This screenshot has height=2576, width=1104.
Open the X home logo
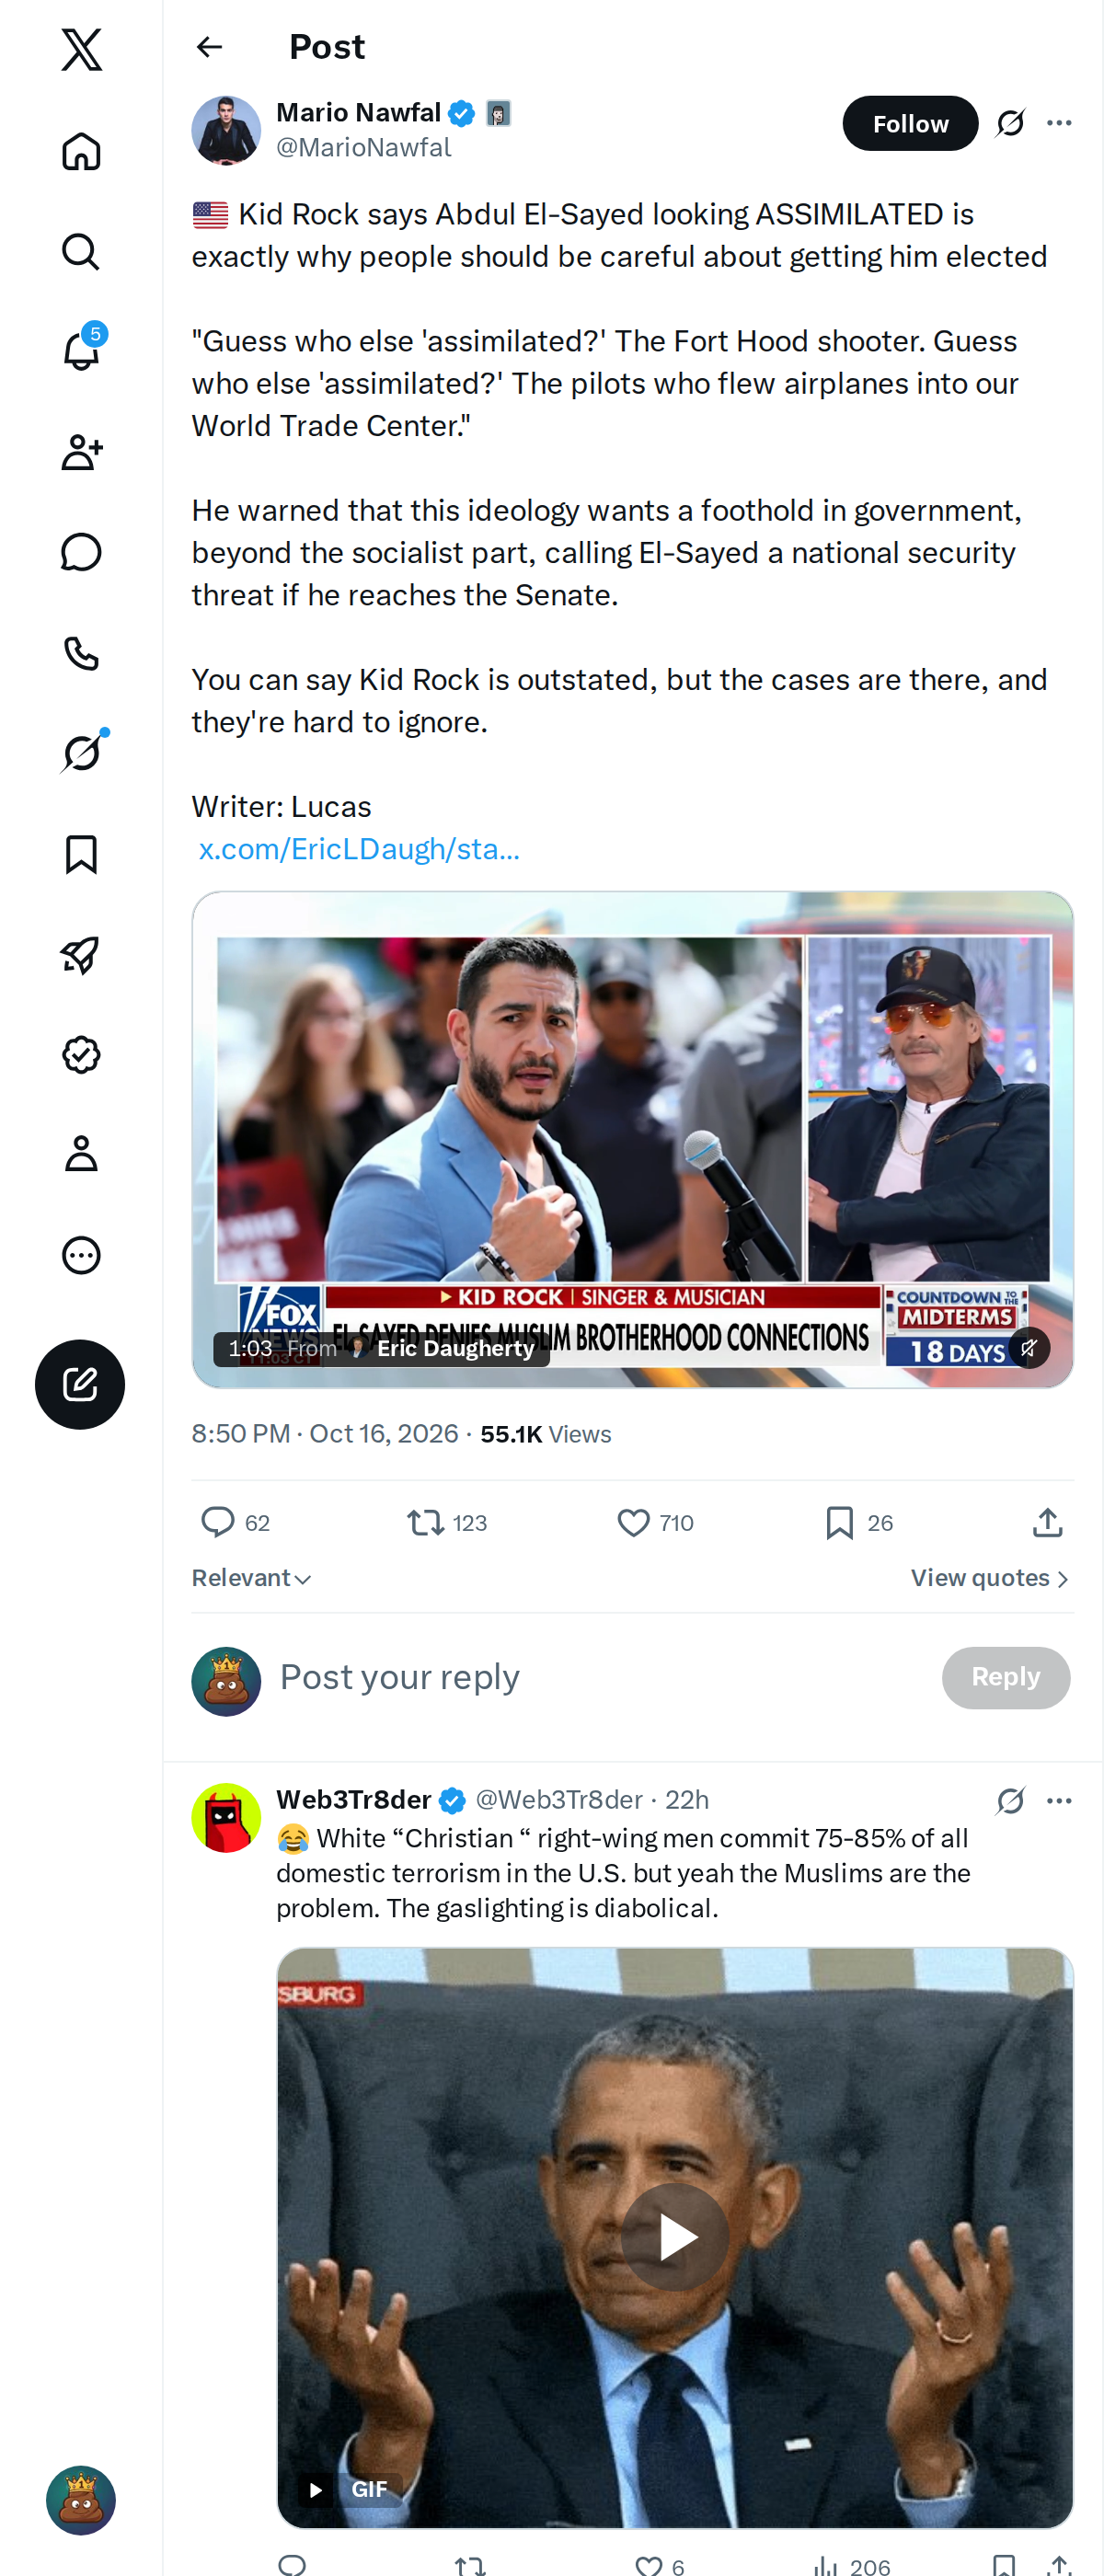(81, 49)
